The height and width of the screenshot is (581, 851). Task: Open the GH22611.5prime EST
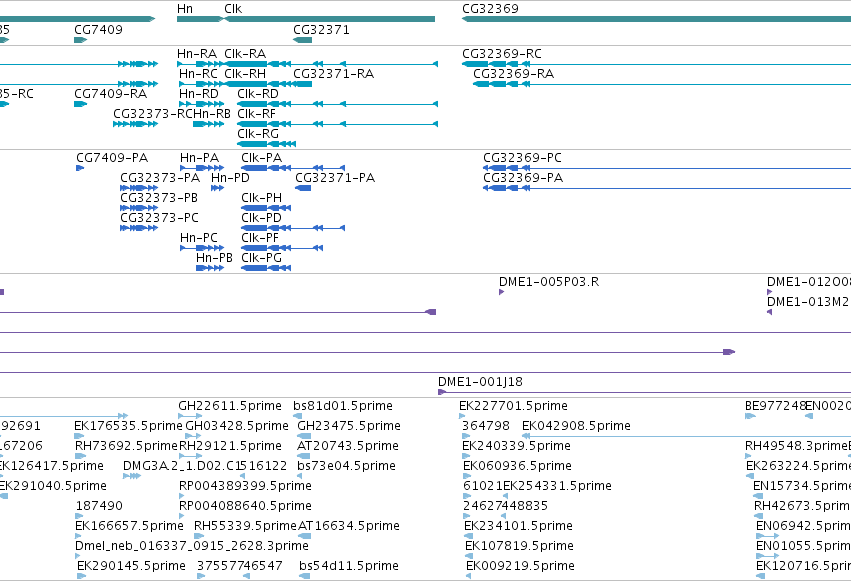click(230, 406)
